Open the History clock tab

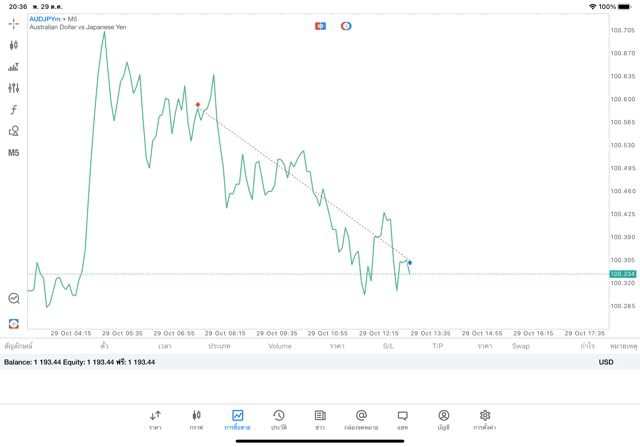coord(279,419)
